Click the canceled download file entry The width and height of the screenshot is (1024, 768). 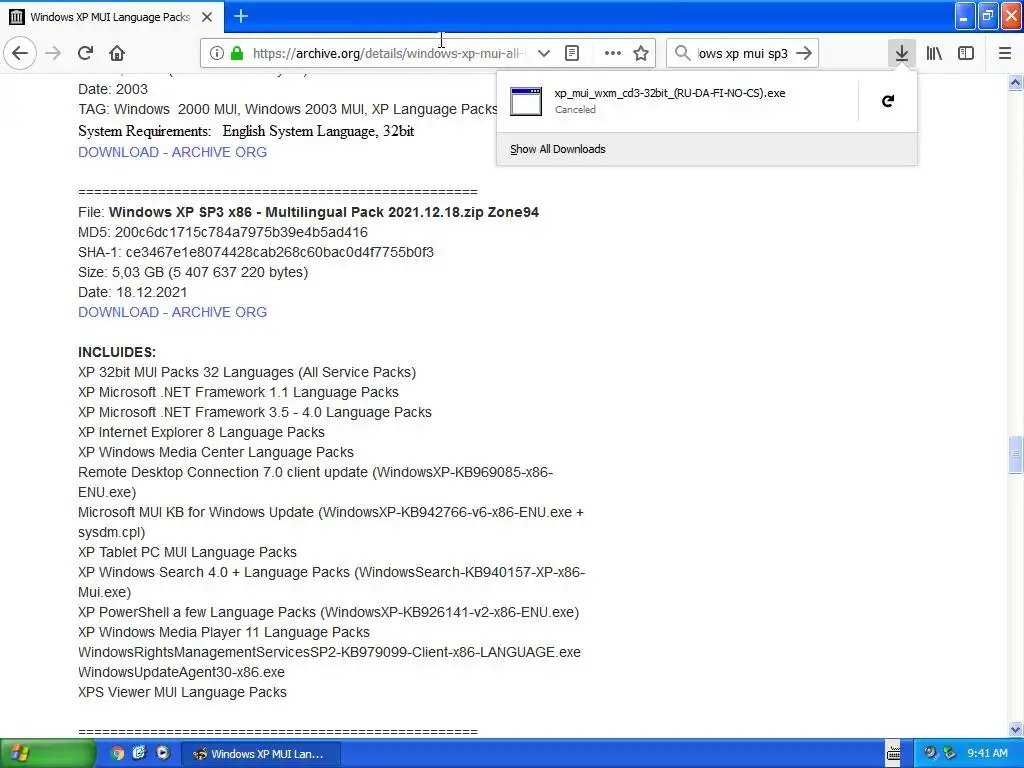click(x=677, y=101)
